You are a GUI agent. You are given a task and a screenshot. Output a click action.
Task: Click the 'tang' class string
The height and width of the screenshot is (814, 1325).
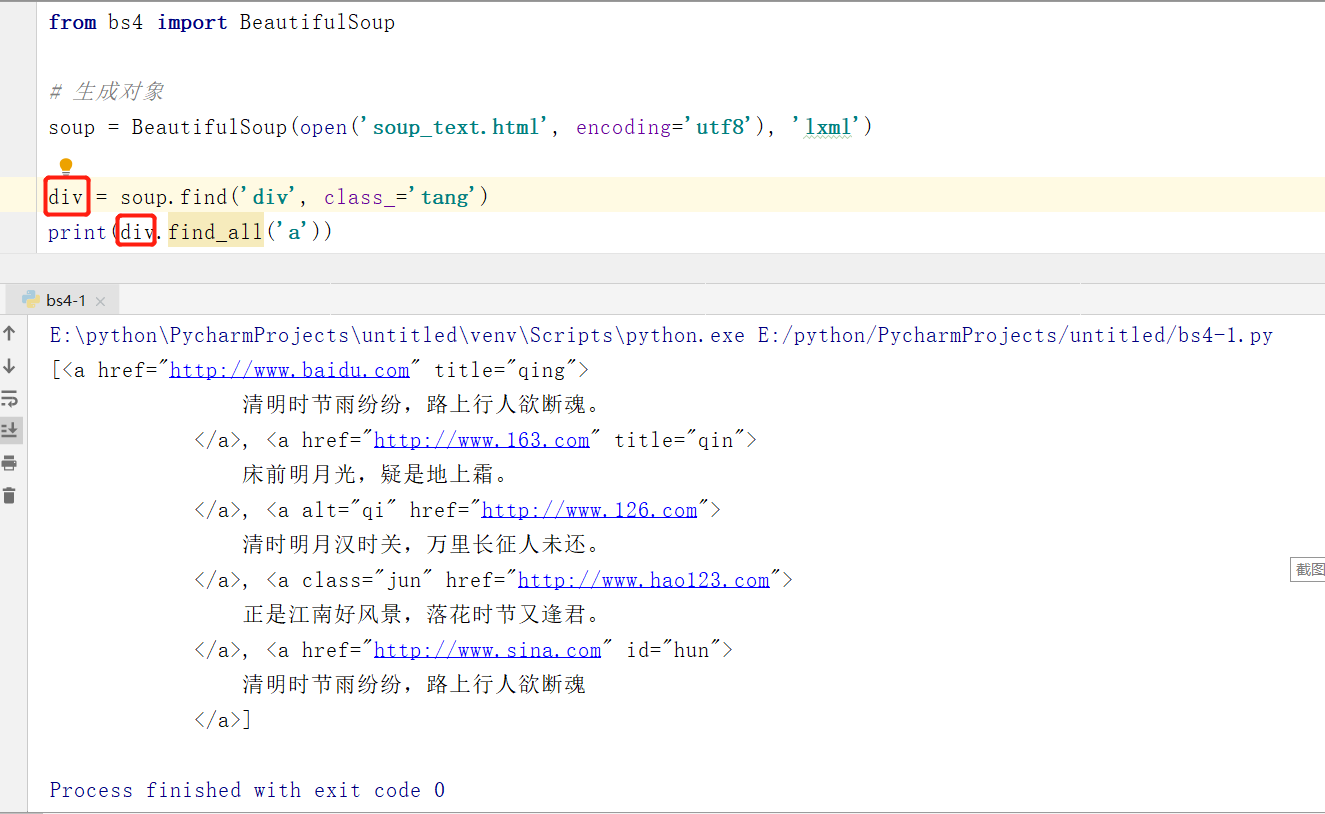point(445,197)
